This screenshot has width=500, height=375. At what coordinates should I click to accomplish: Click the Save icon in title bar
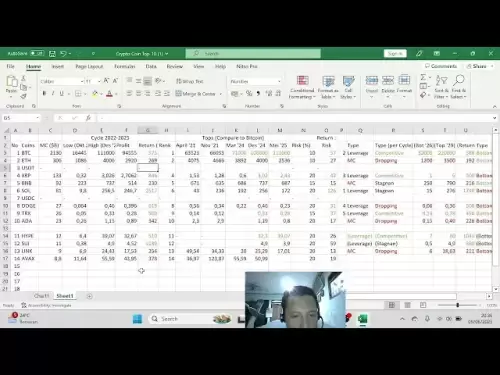(x=52, y=53)
